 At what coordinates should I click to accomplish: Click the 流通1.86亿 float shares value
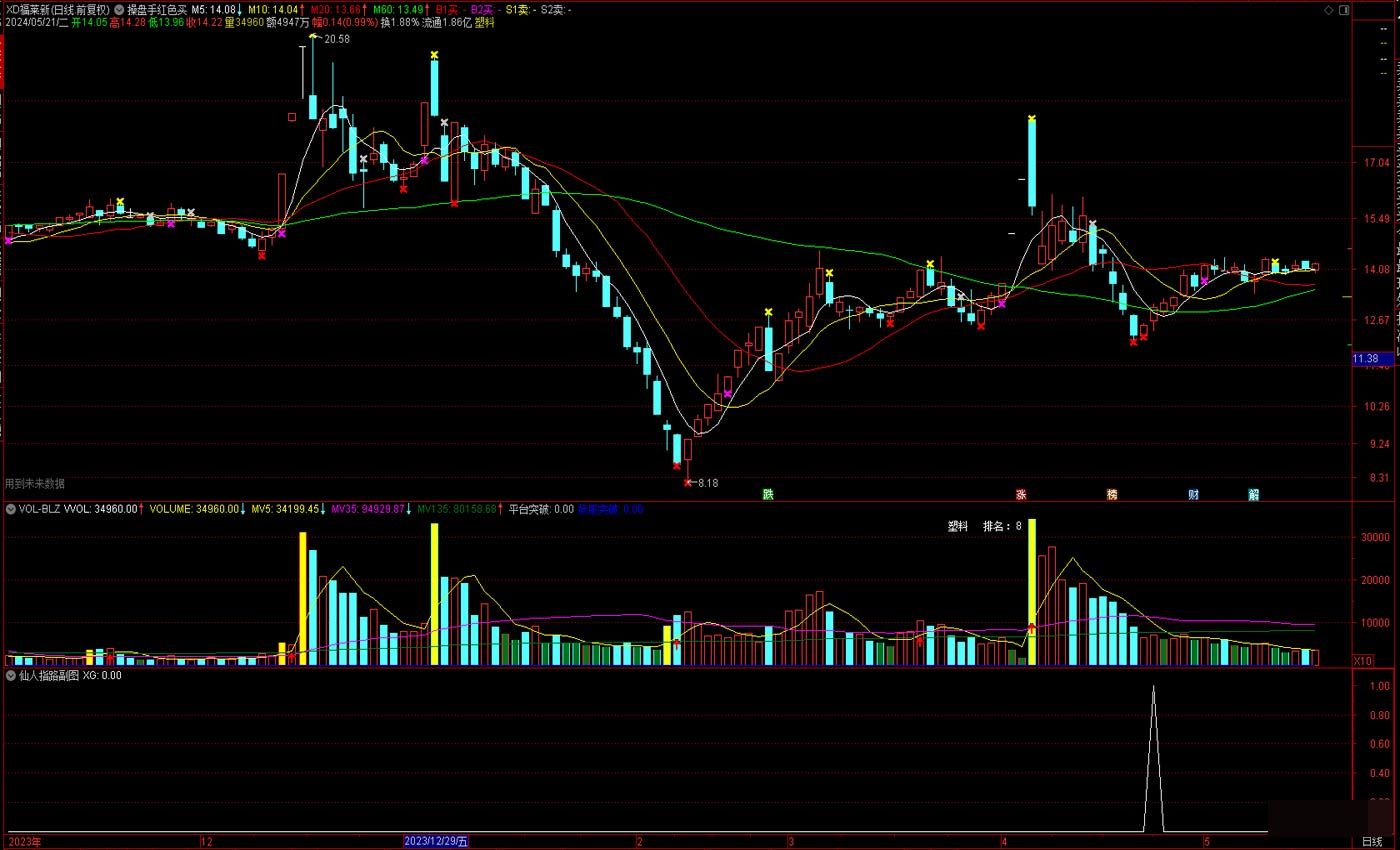pos(447,22)
